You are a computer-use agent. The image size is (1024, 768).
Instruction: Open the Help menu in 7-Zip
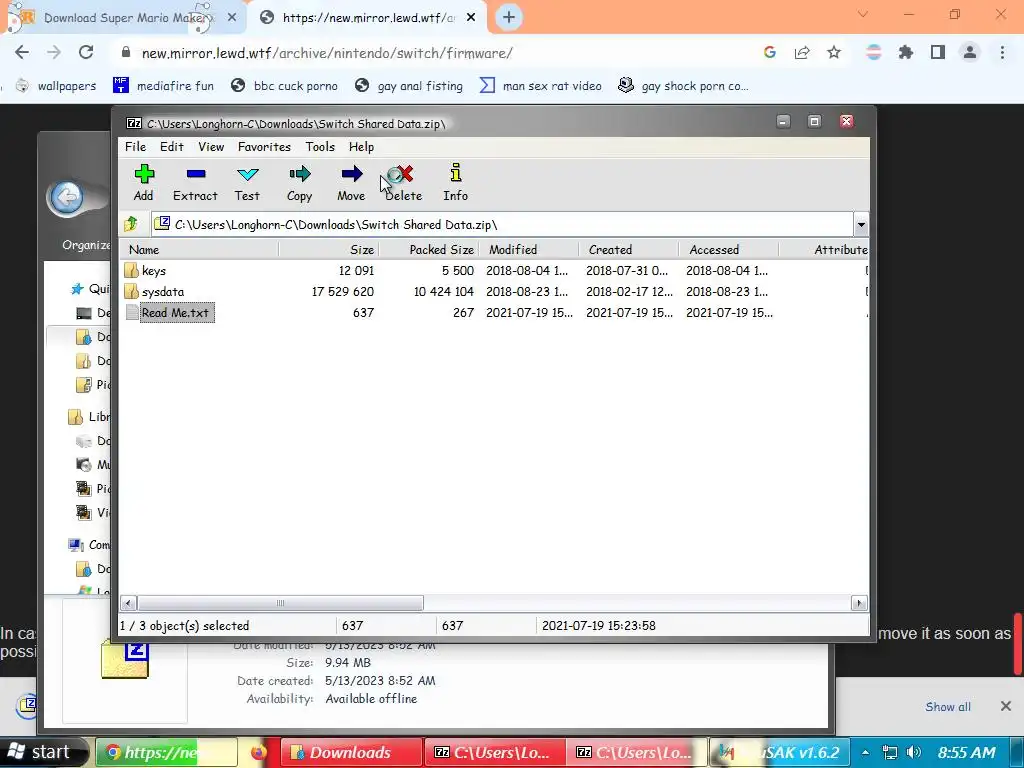[x=361, y=147]
